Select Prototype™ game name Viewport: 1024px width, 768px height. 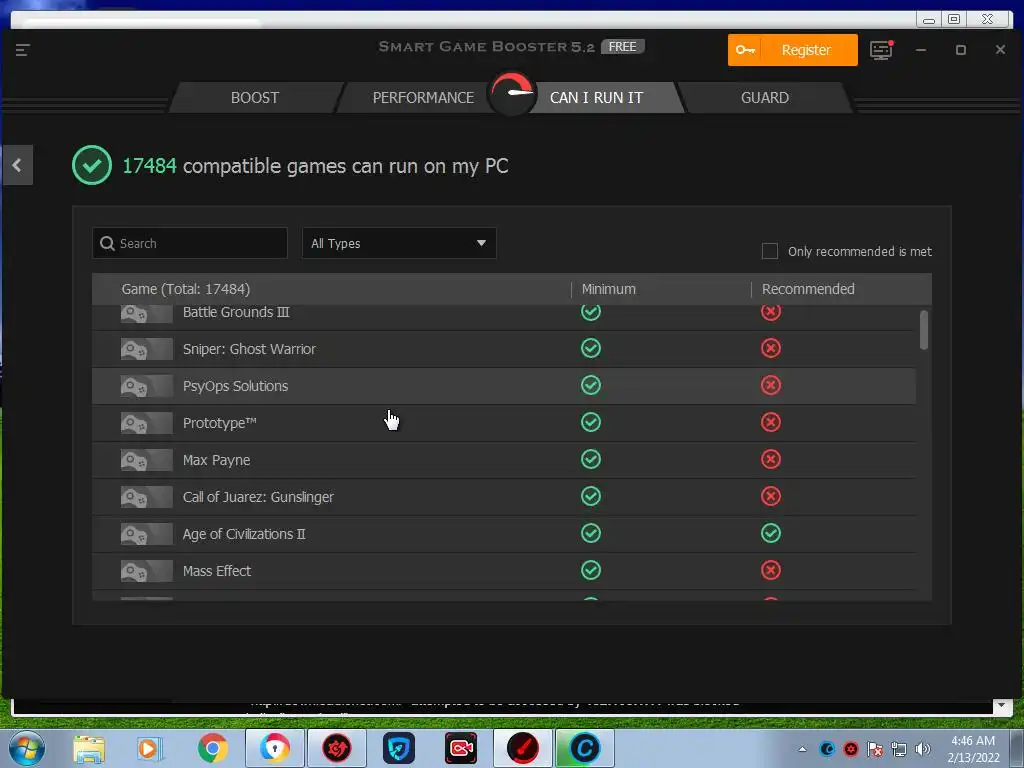click(x=219, y=423)
